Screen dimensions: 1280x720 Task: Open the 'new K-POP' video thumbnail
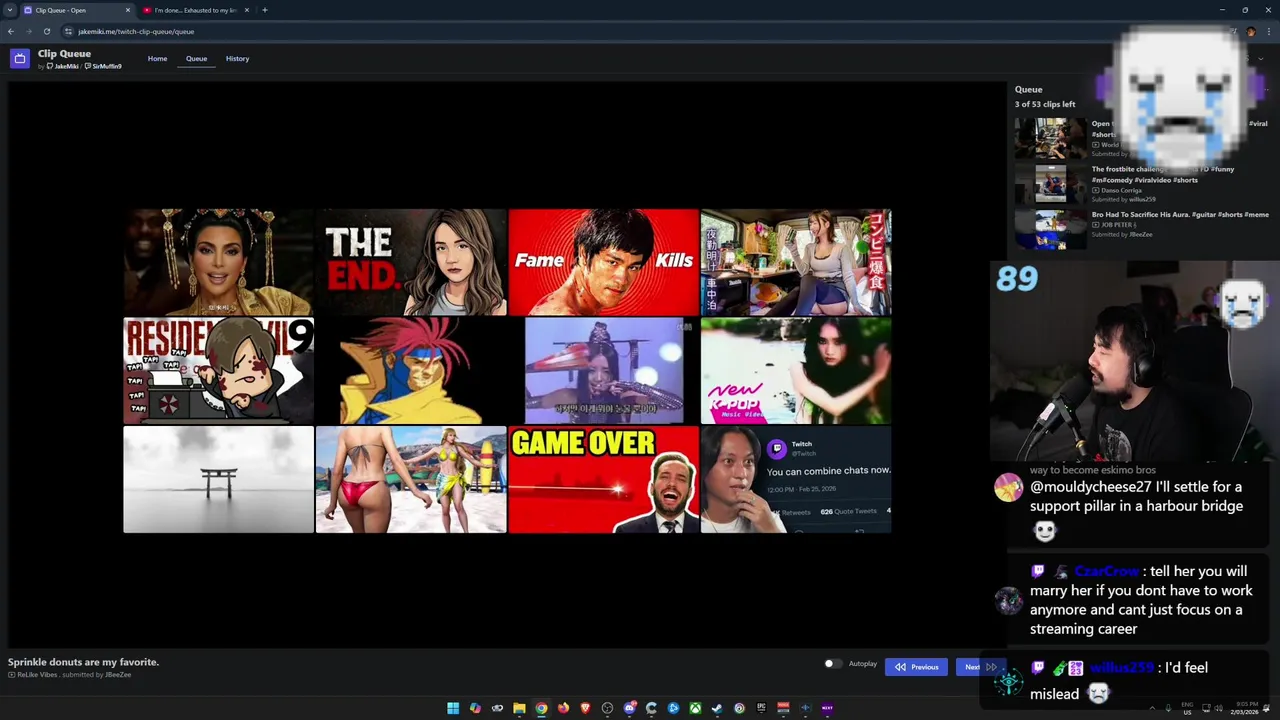tap(795, 371)
